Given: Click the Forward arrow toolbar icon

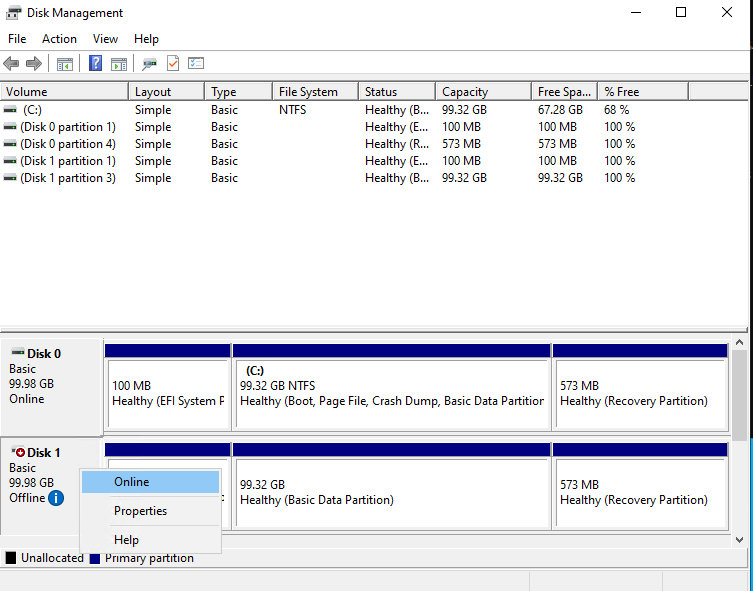Looking at the screenshot, I should 34,64.
